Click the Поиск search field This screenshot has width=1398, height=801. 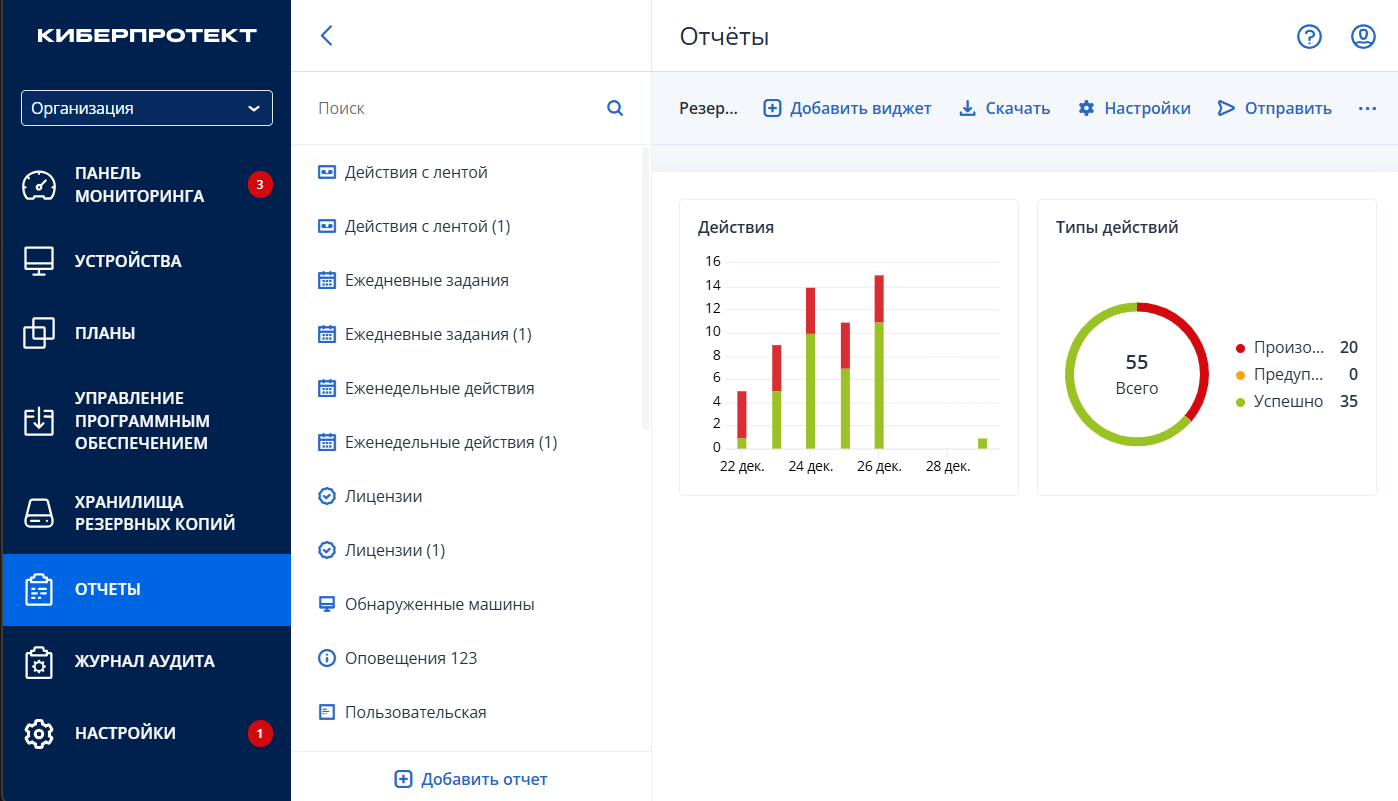click(458, 108)
